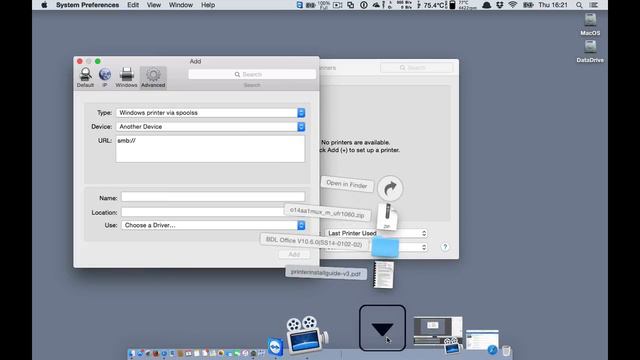
Task: Open the Window menu
Action: click(x=180, y=5)
